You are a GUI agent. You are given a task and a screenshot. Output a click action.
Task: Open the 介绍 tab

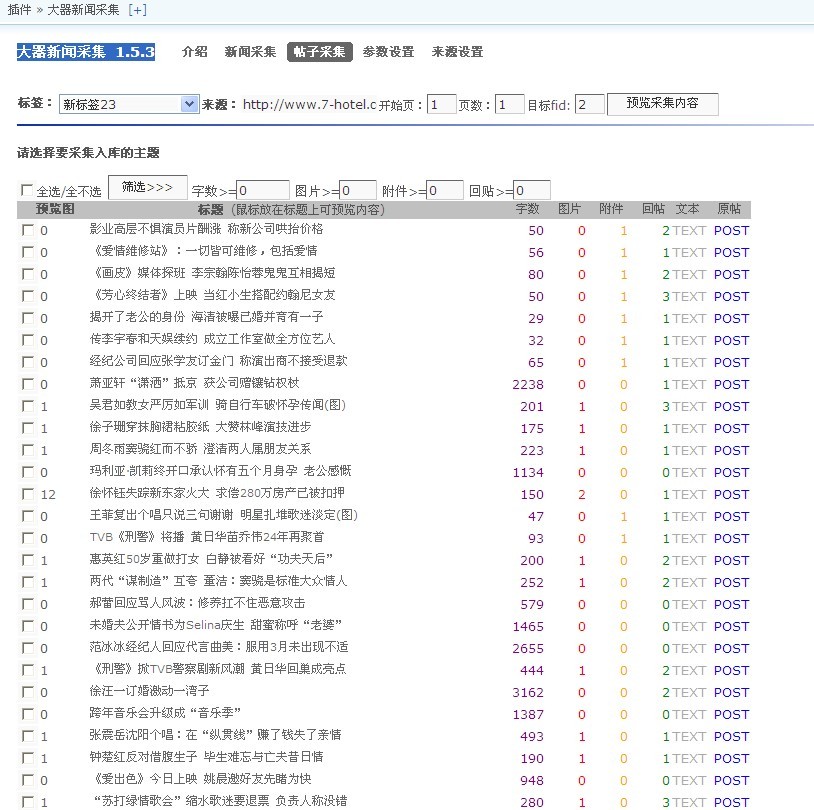click(195, 52)
